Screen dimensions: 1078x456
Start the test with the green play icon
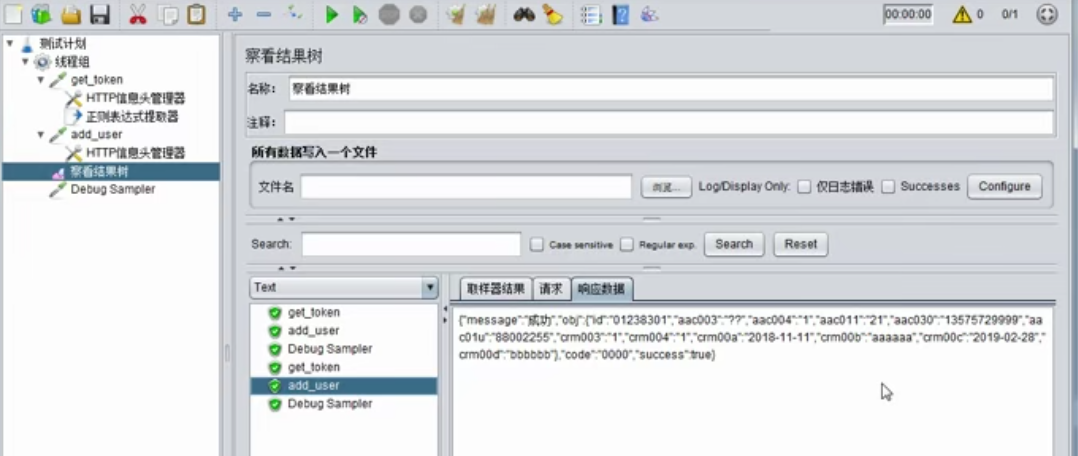pyautogui.click(x=332, y=14)
